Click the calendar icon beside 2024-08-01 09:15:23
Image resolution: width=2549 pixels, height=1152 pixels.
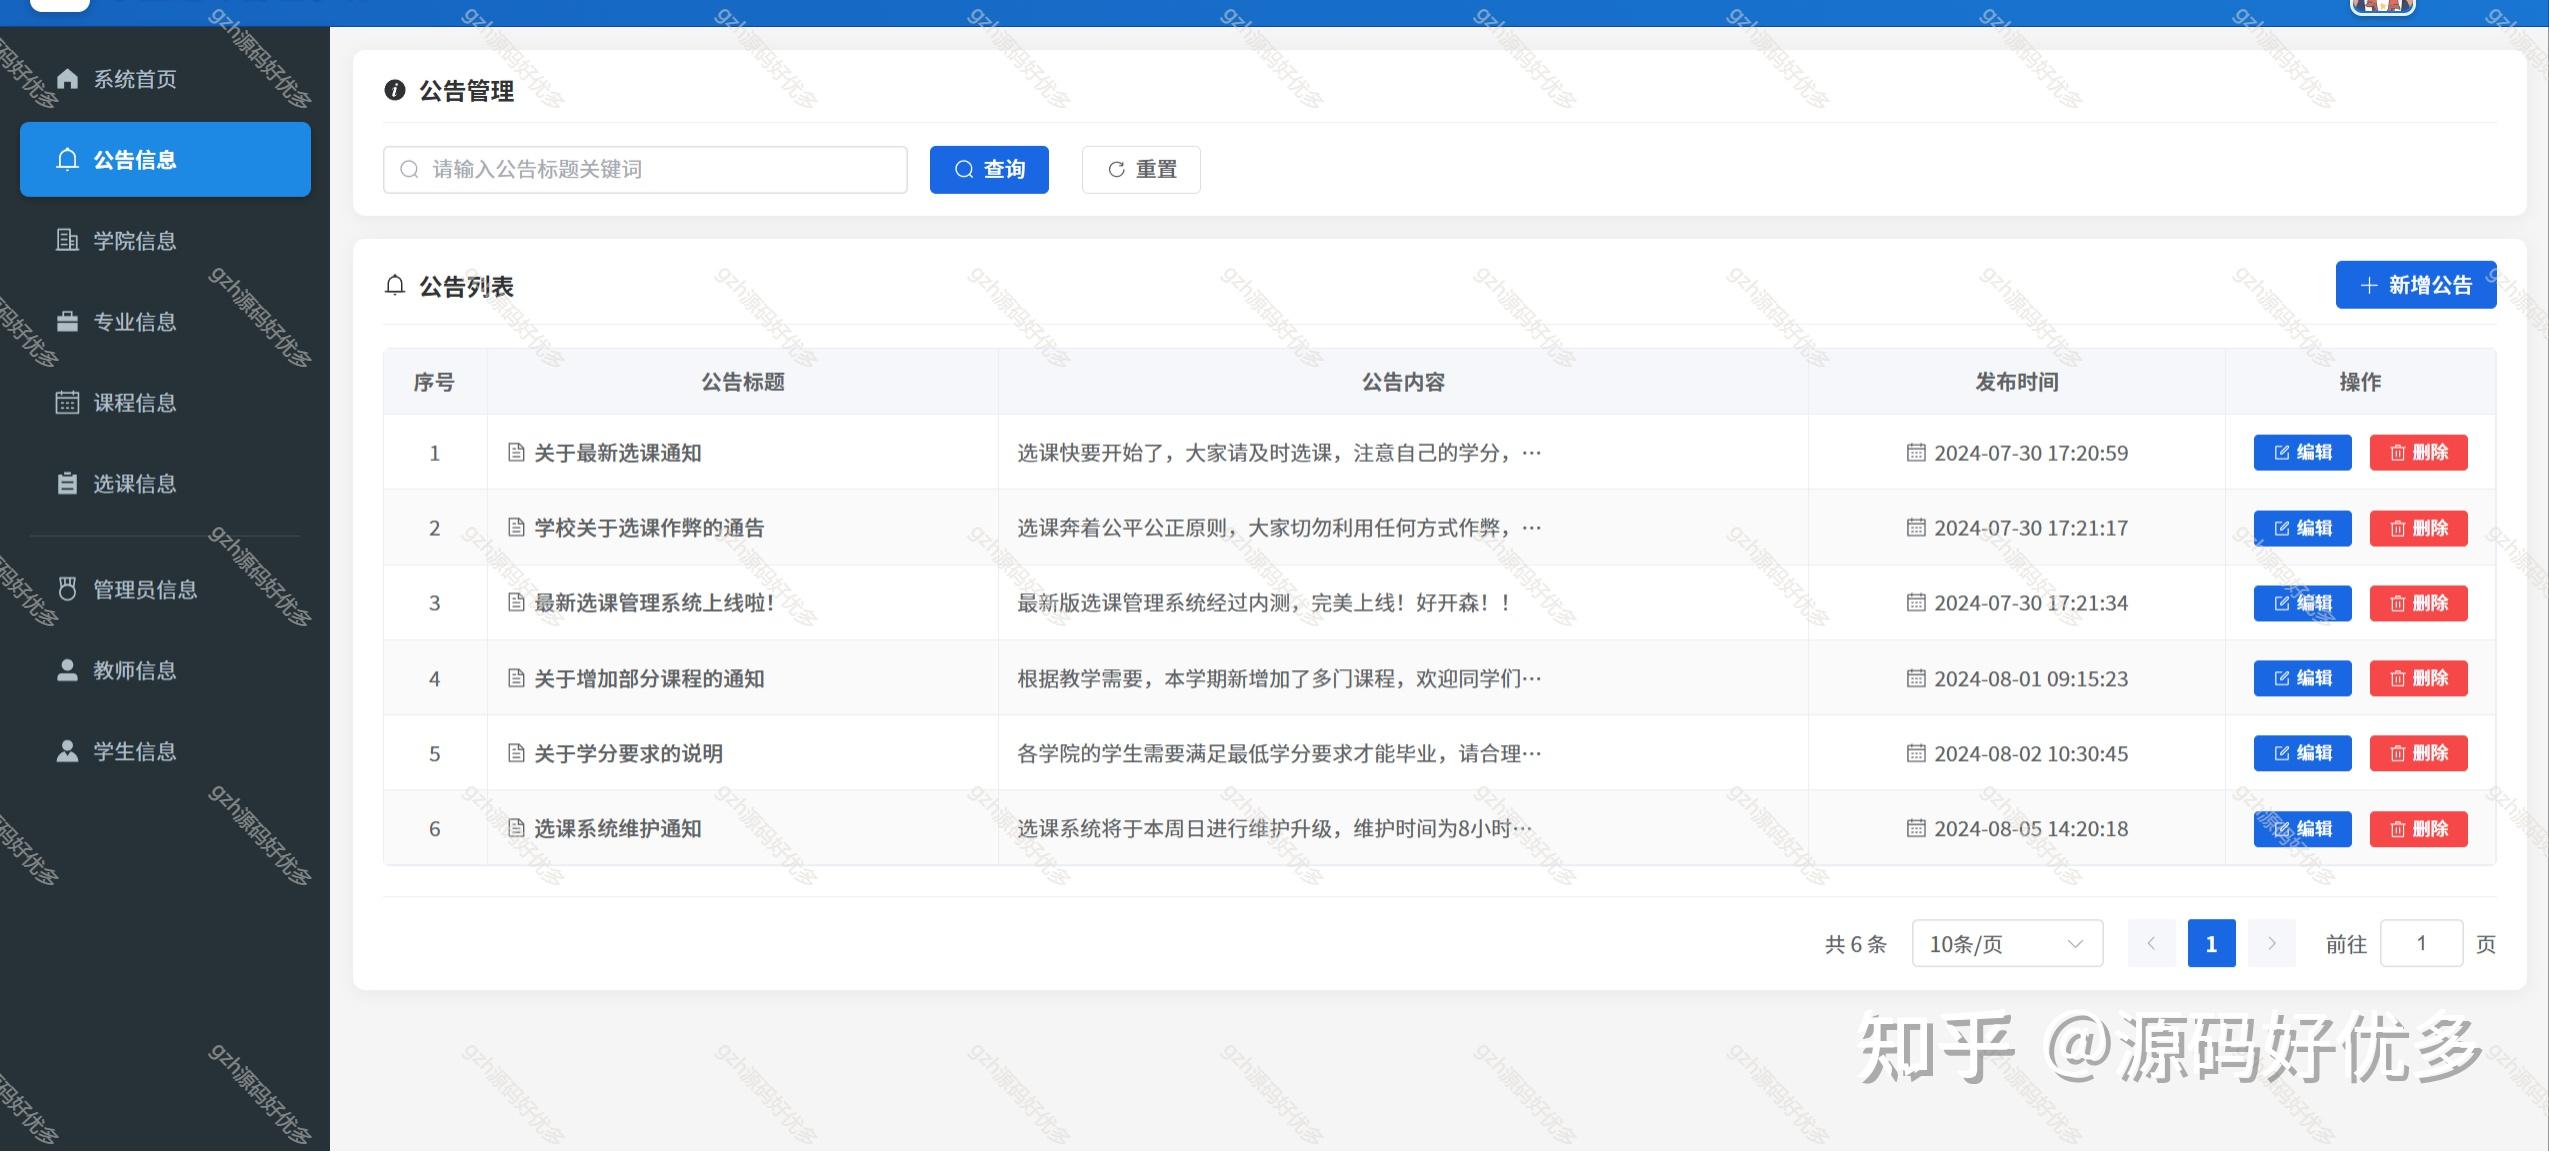coord(1915,678)
